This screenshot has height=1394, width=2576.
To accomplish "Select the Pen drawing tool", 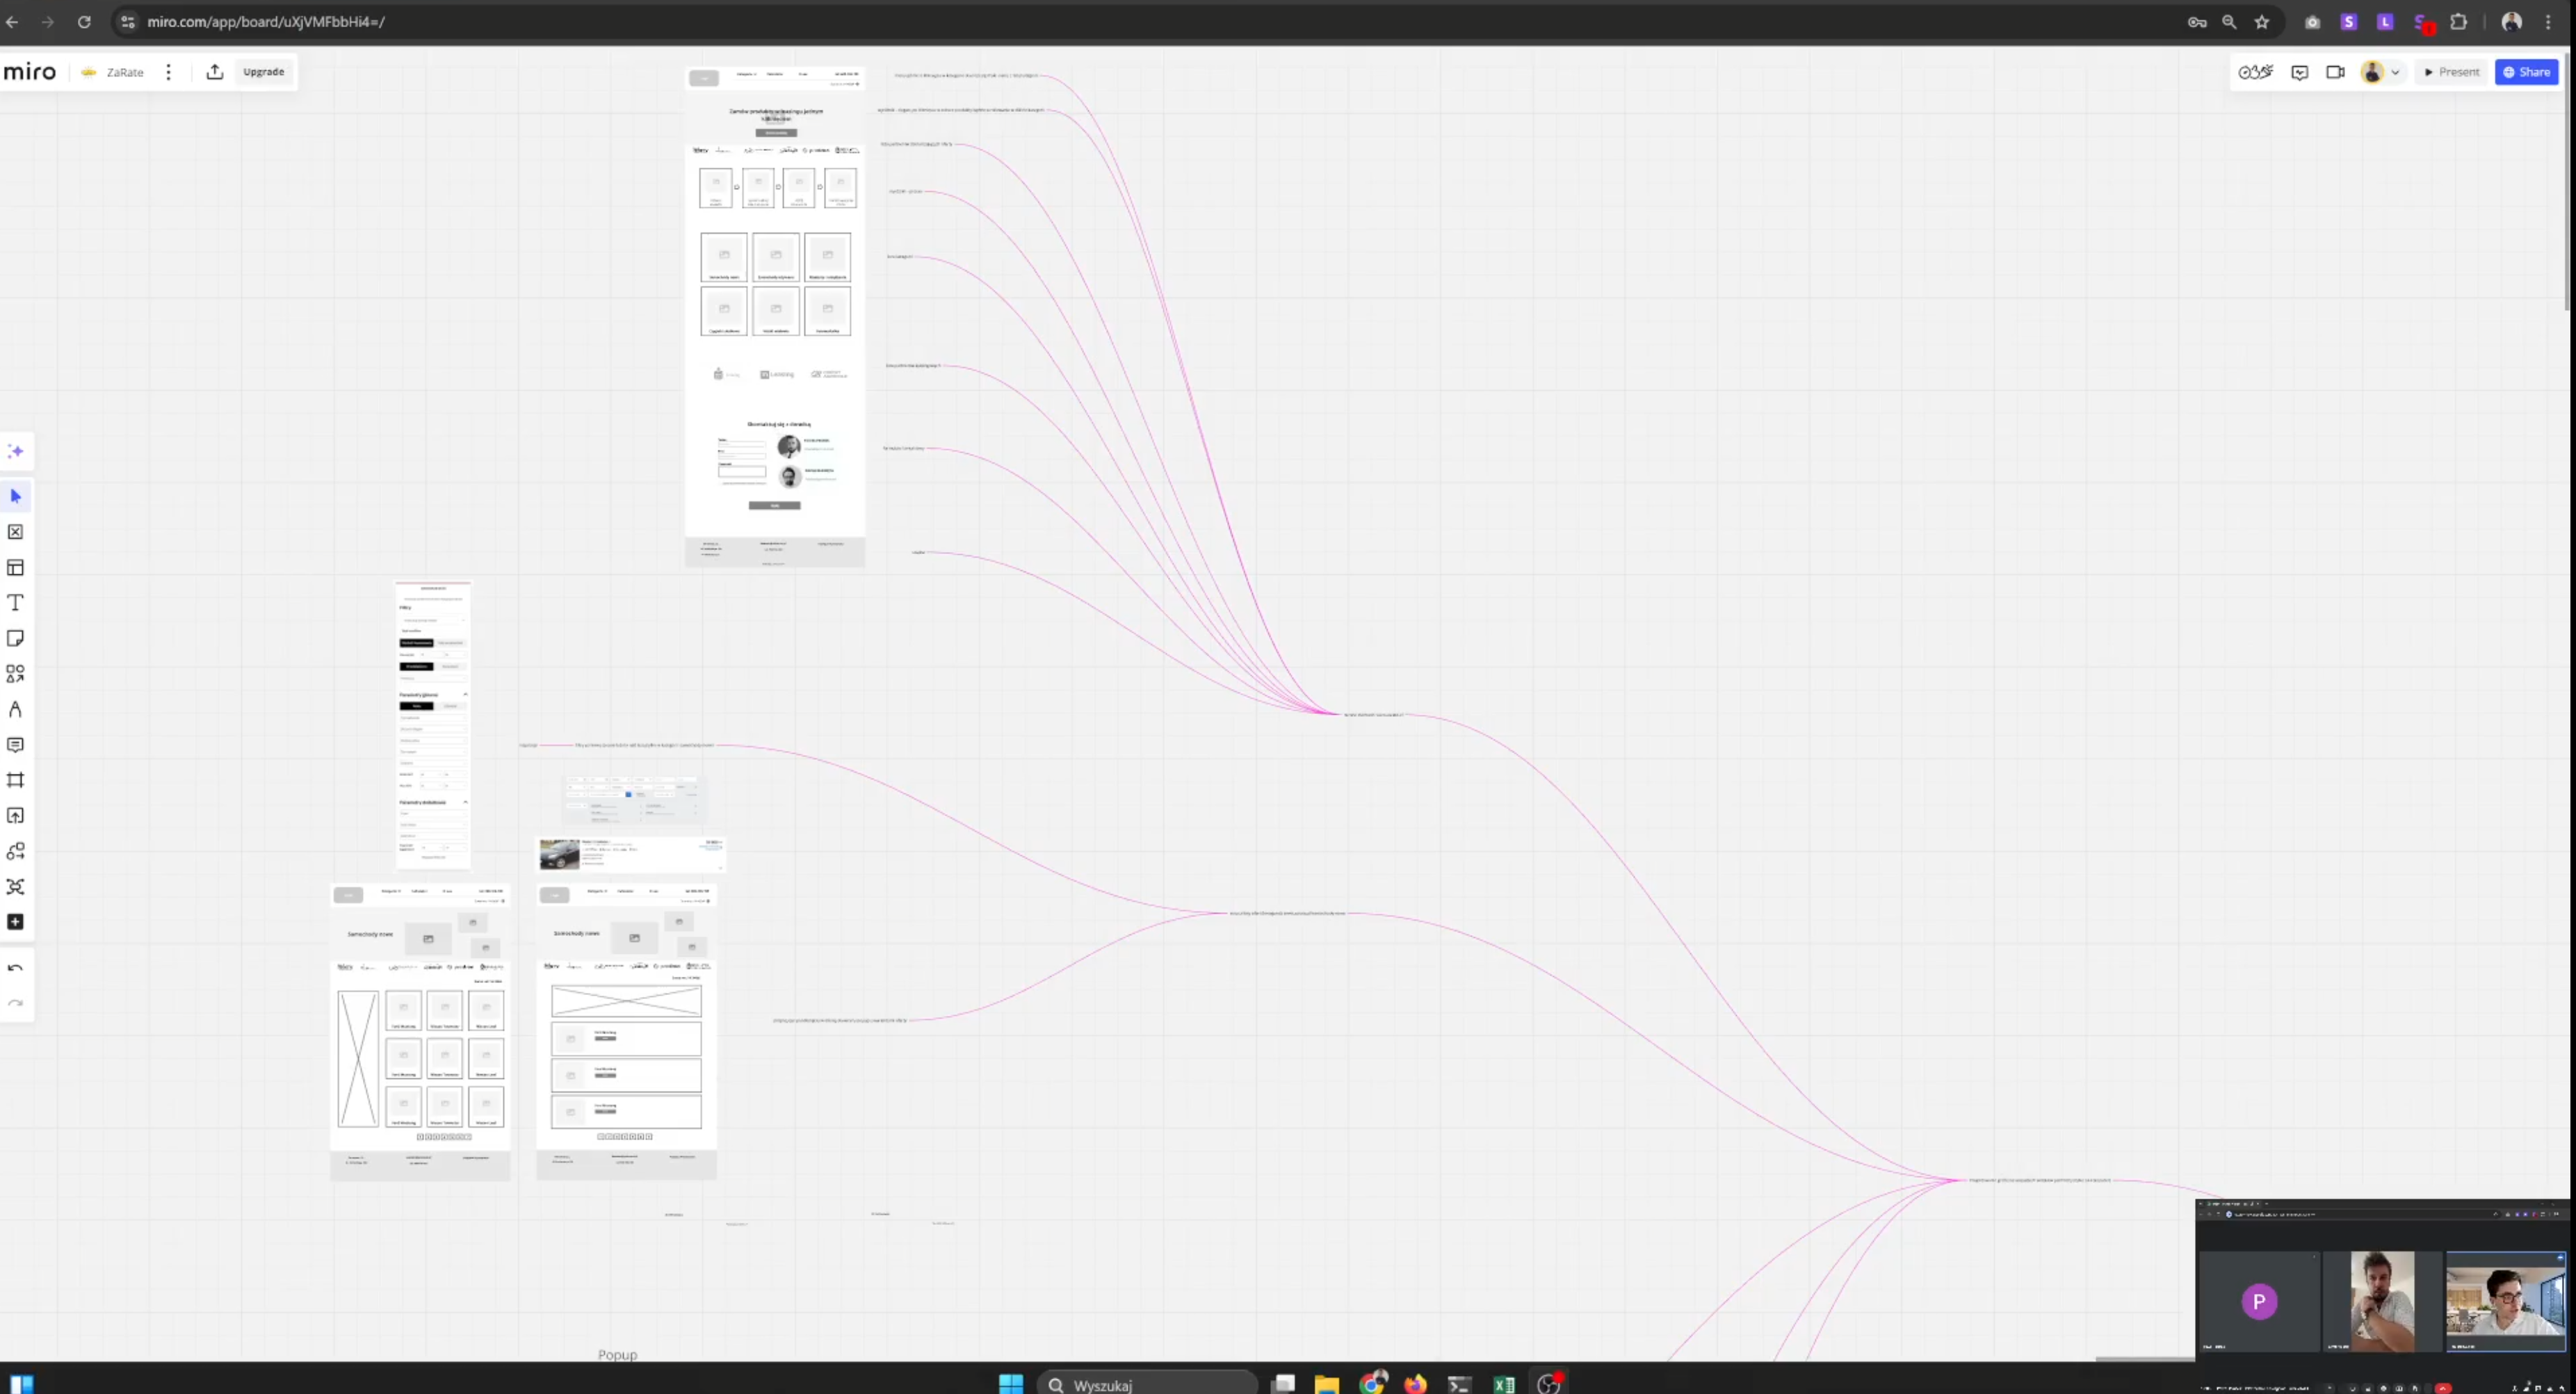I will [x=15, y=710].
